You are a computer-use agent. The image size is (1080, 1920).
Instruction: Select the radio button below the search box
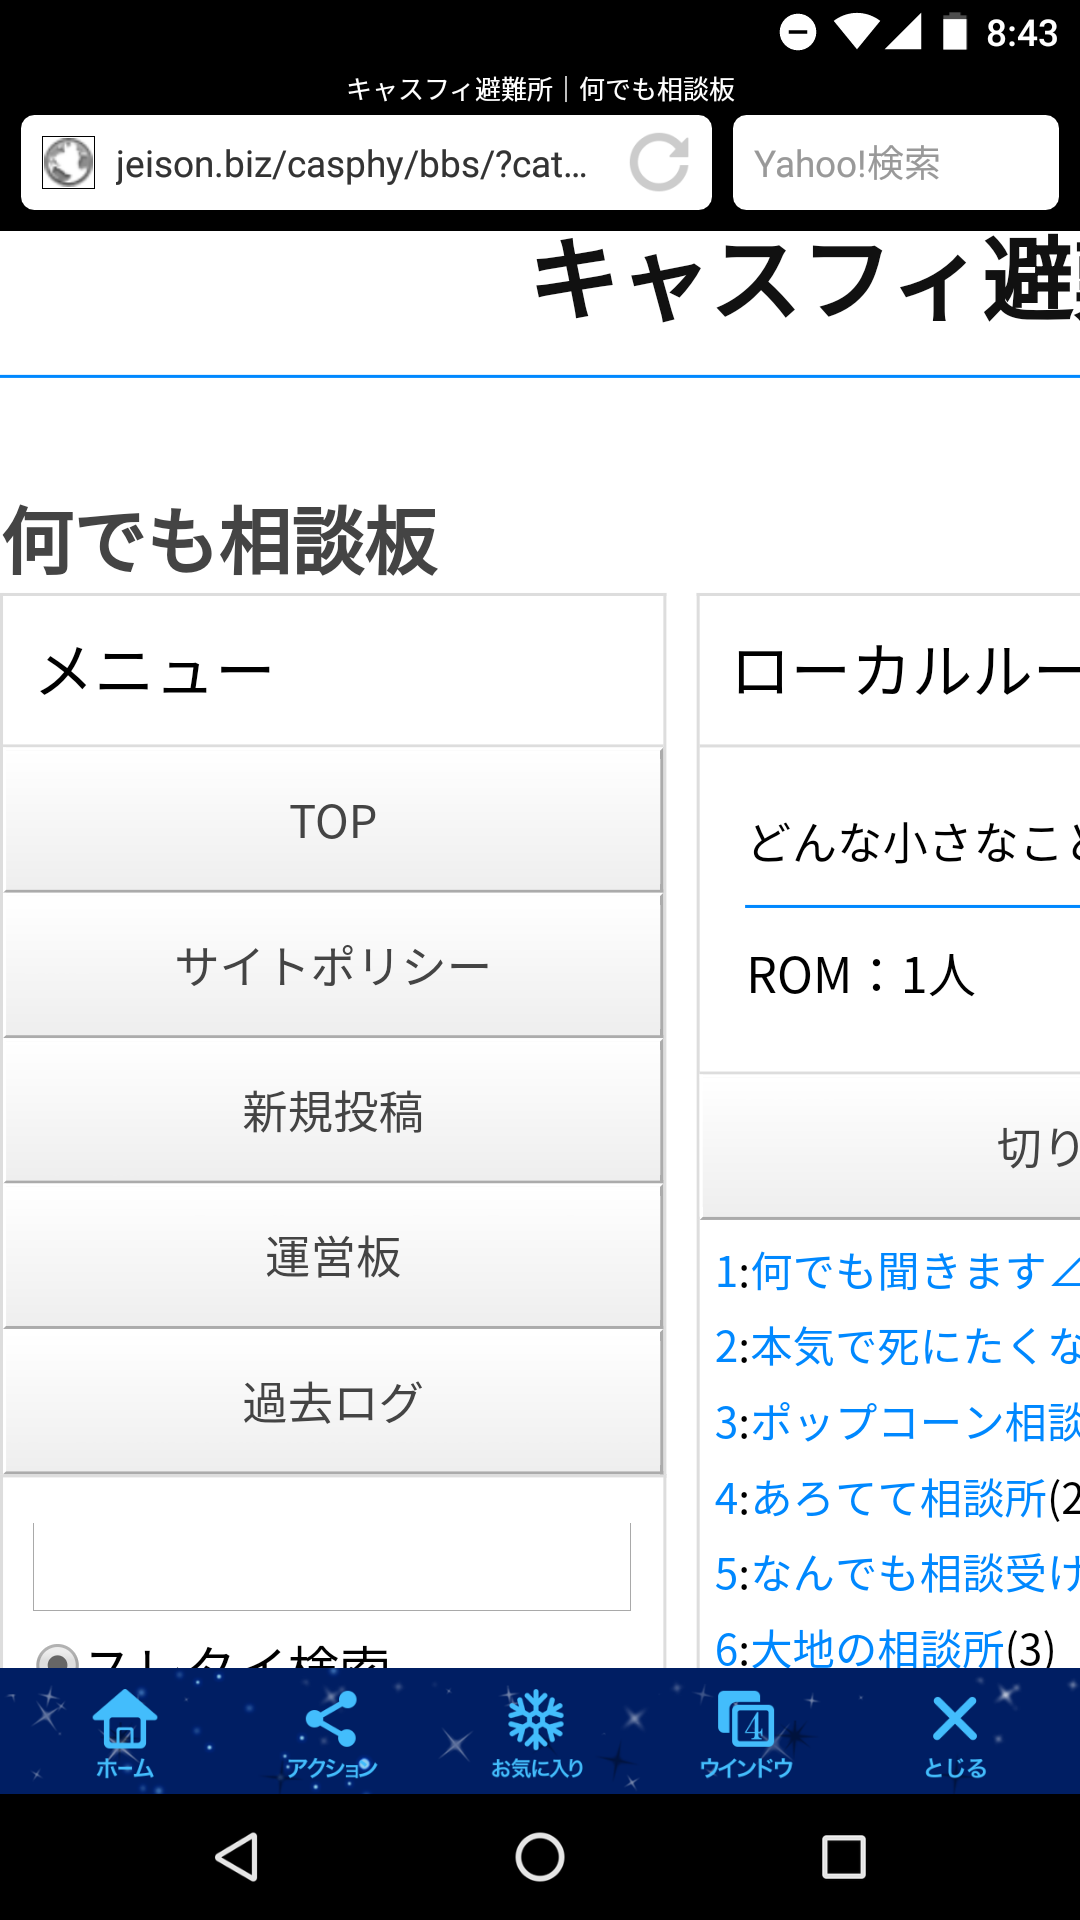click(56, 1656)
